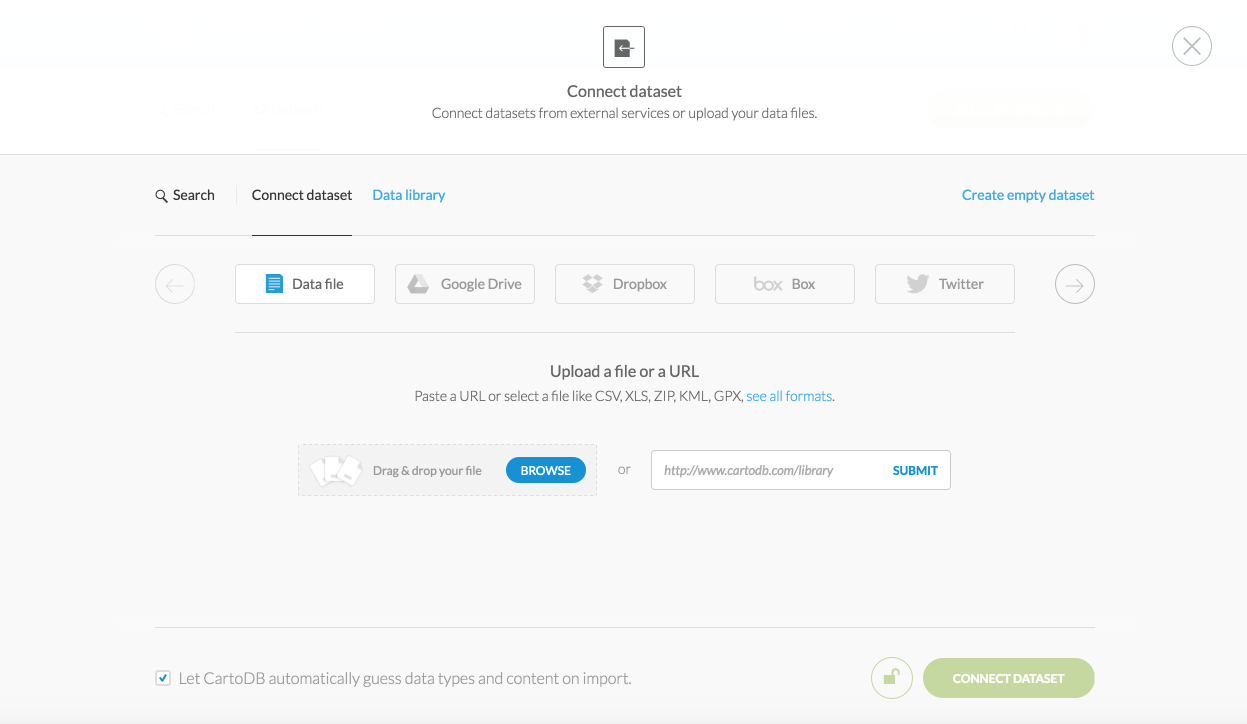Click the 'Upload a file or a URL' heading

coord(624,371)
